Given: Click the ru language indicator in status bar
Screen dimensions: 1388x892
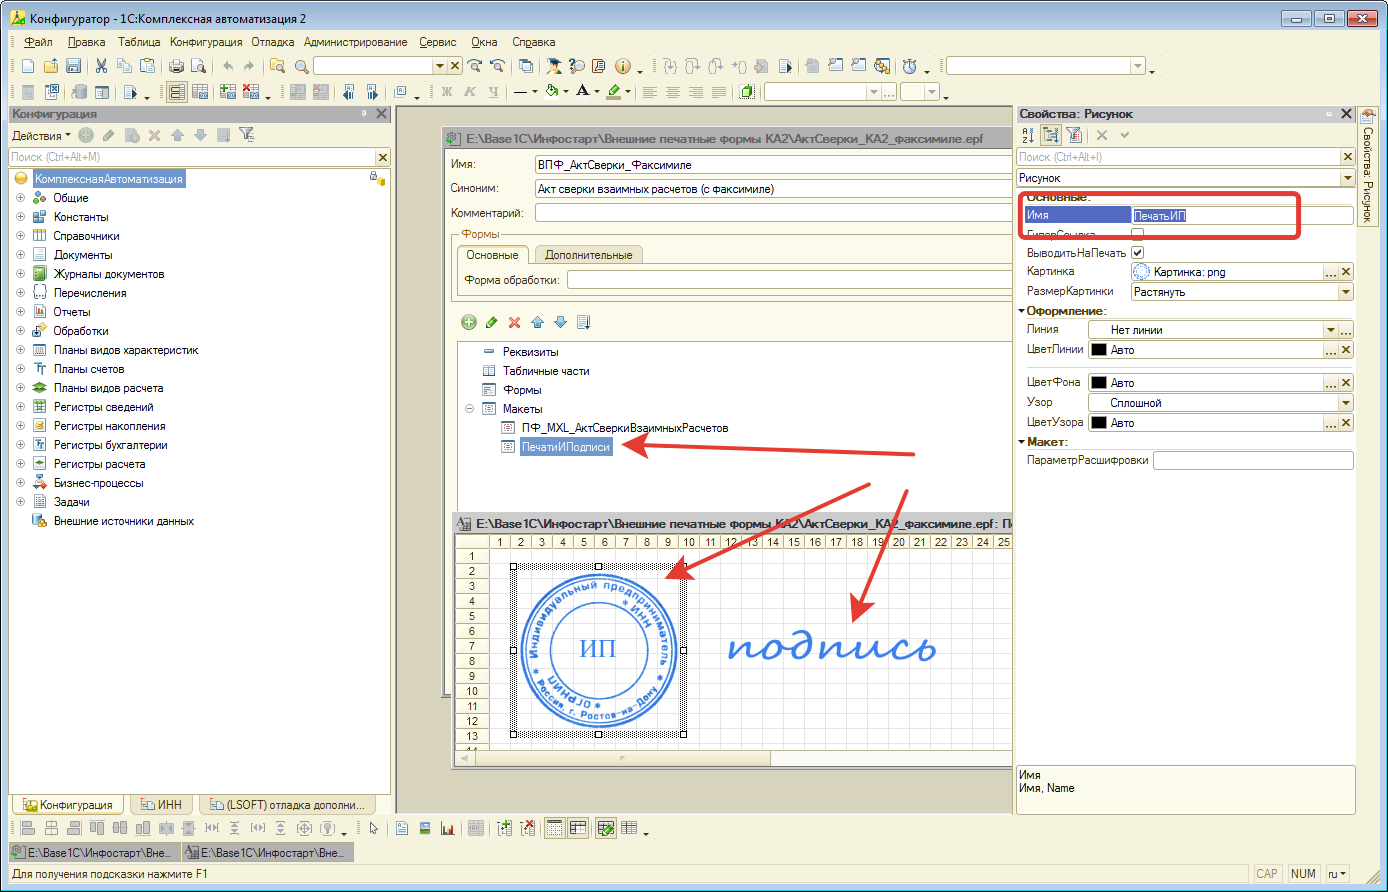Looking at the screenshot, I should [1337, 874].
